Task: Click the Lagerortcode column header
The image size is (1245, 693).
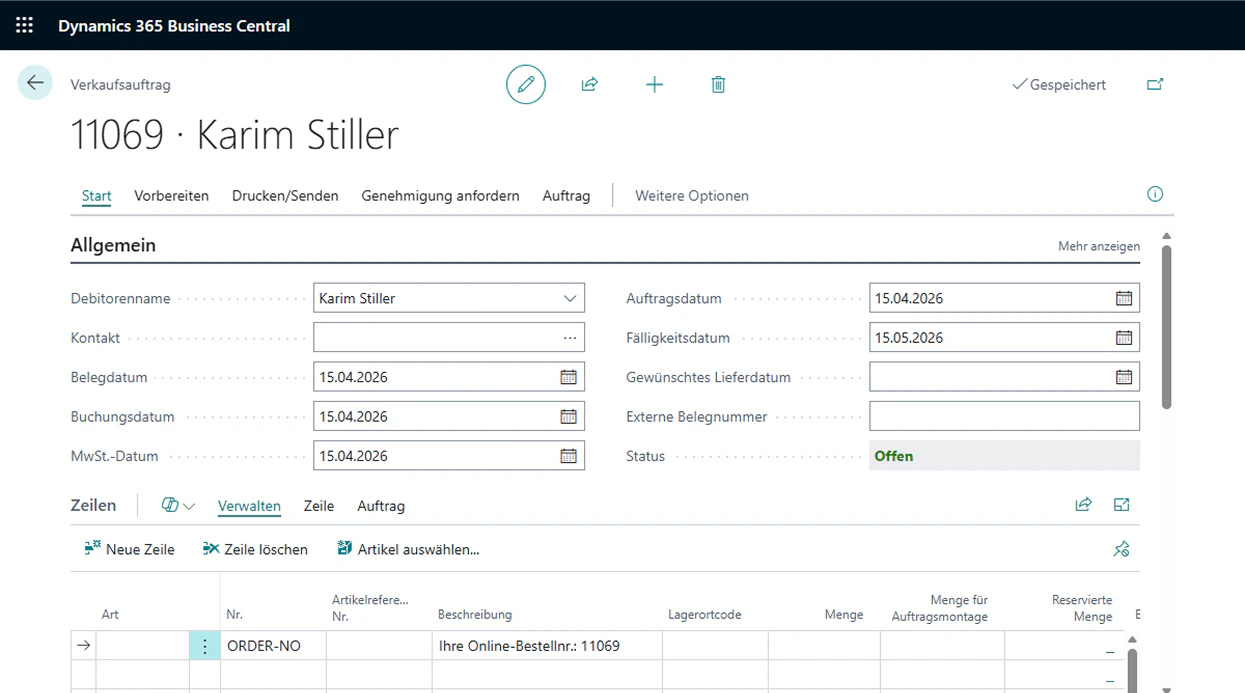Action: (705, 615)
